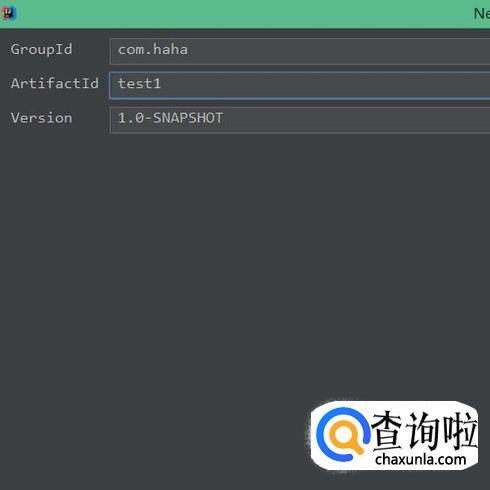The width and height of the screenshot is (490, 490).
Task: Place cursor in the test1 text
Action: (x=139, y=84)
